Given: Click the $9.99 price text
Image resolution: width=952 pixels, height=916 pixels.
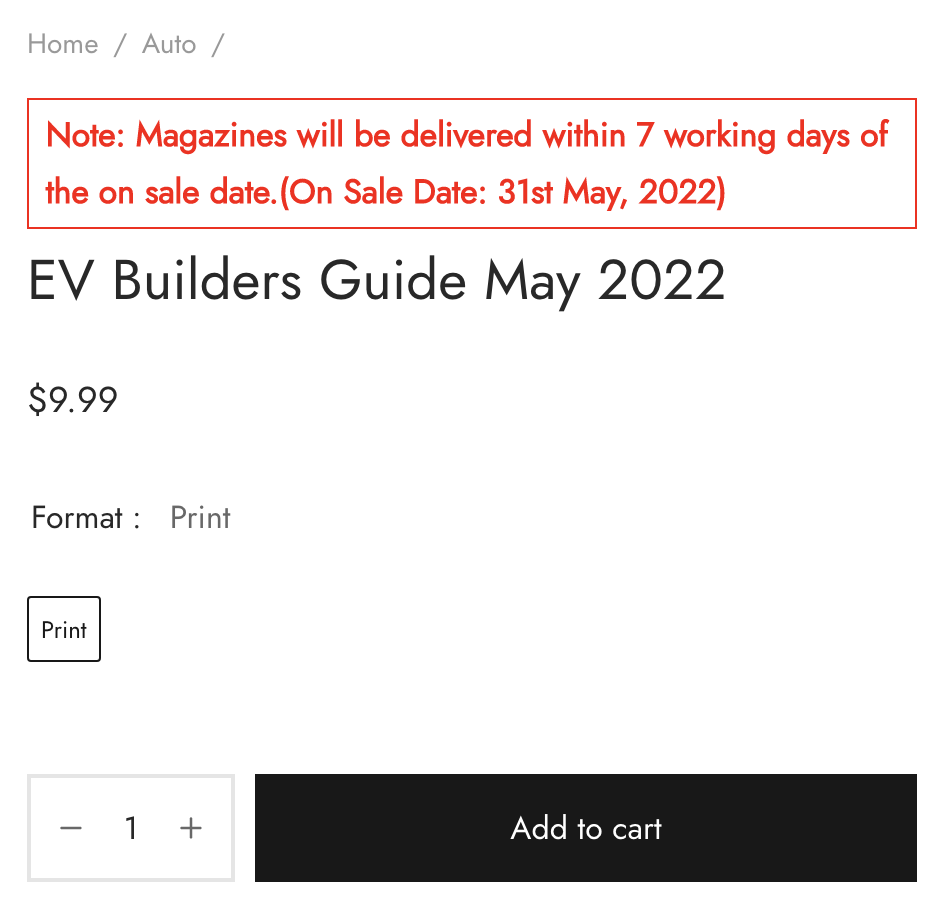Looking at the screenshot, I should (73, 400).
